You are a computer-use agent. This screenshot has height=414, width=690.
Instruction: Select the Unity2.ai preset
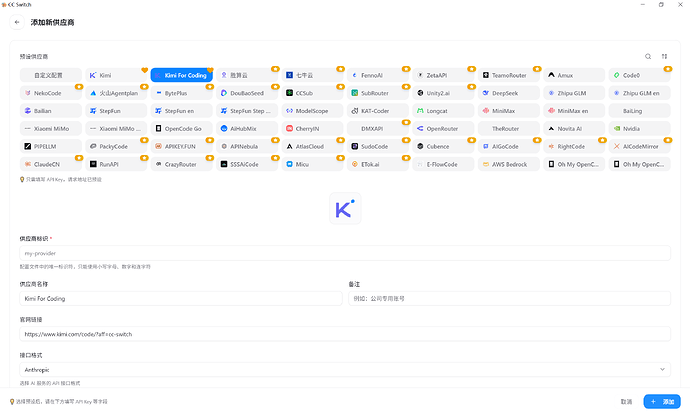click(444, 93)
